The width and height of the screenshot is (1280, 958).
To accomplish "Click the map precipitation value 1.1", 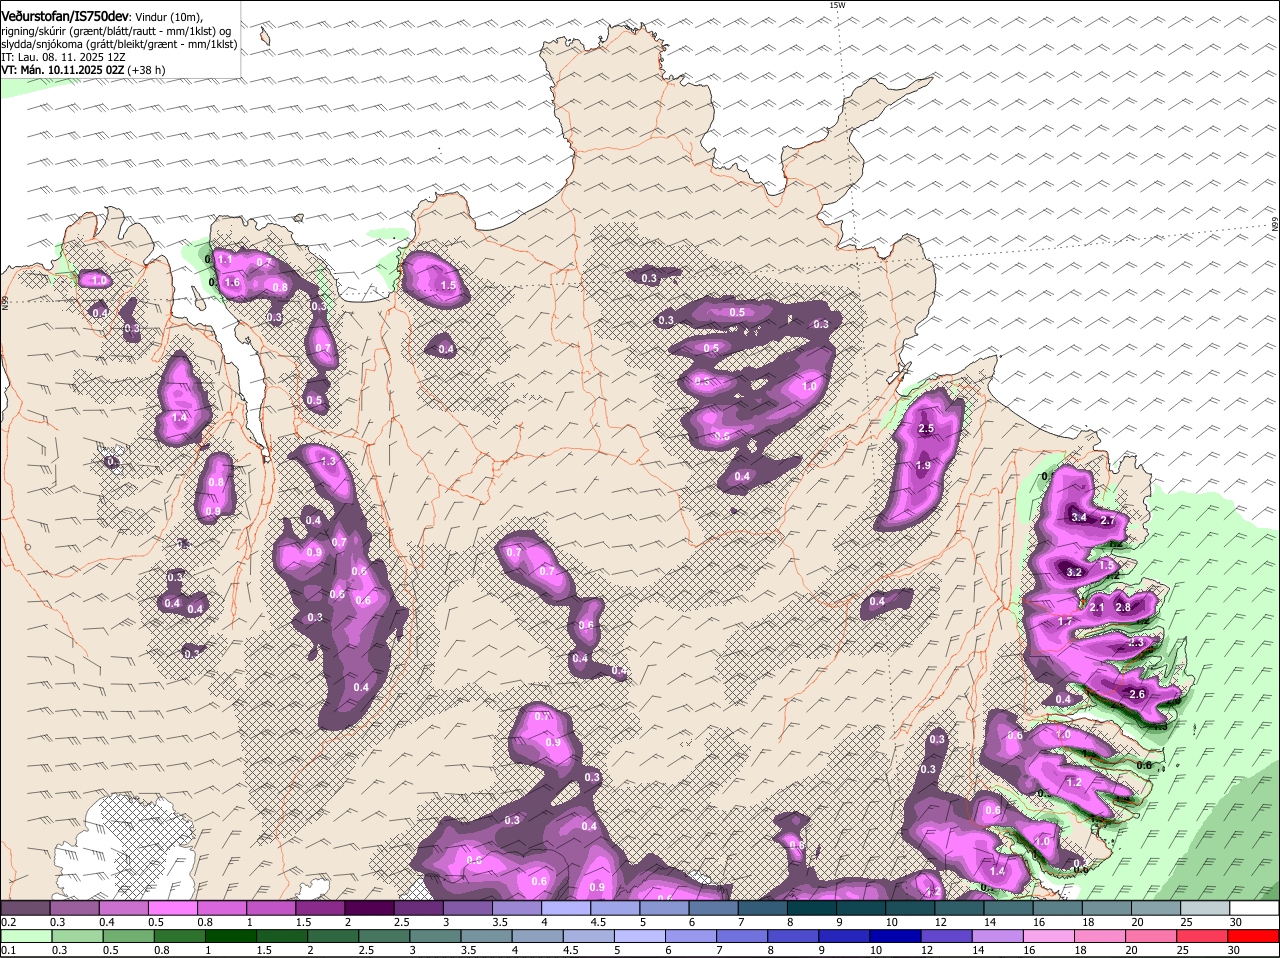I will (x=225, y=259).
